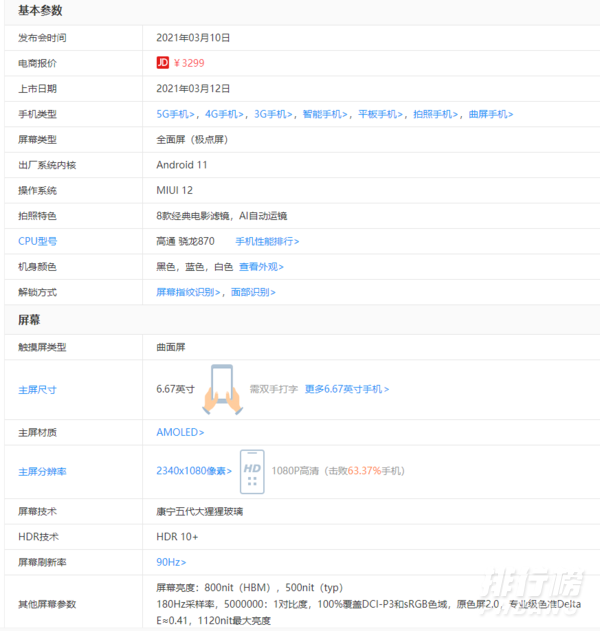Click the 屏幕 section heading
The image size is (600, 631).
click(29, 320)
